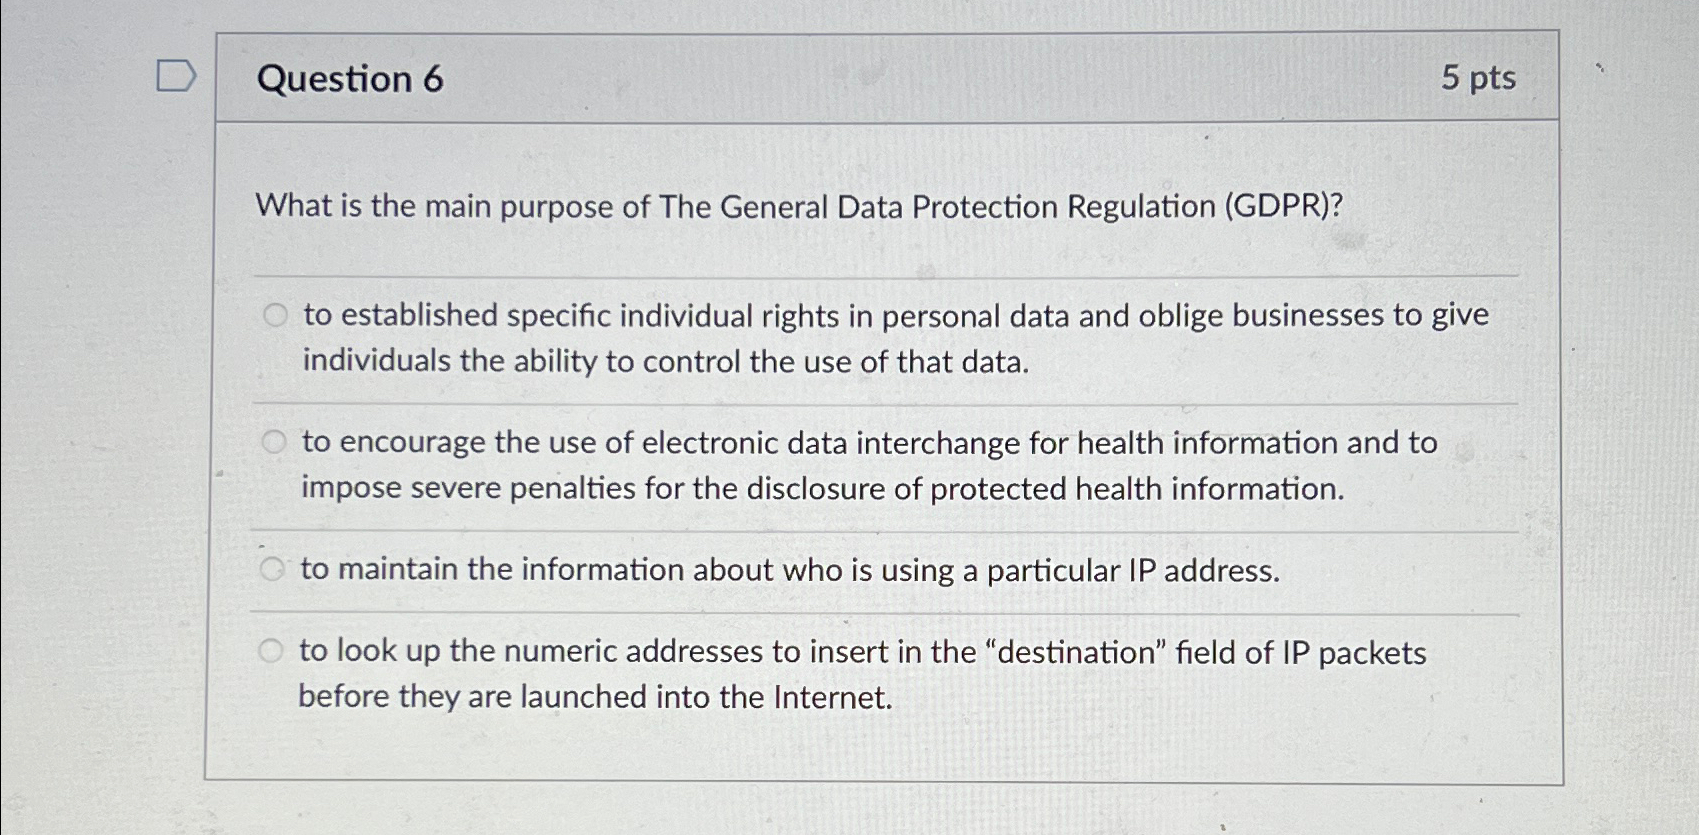Image resolution: width=1699 pixels, height=835 pixels.
Task: Click the answer about maintaining IP address information
Action: click(790, 570)
